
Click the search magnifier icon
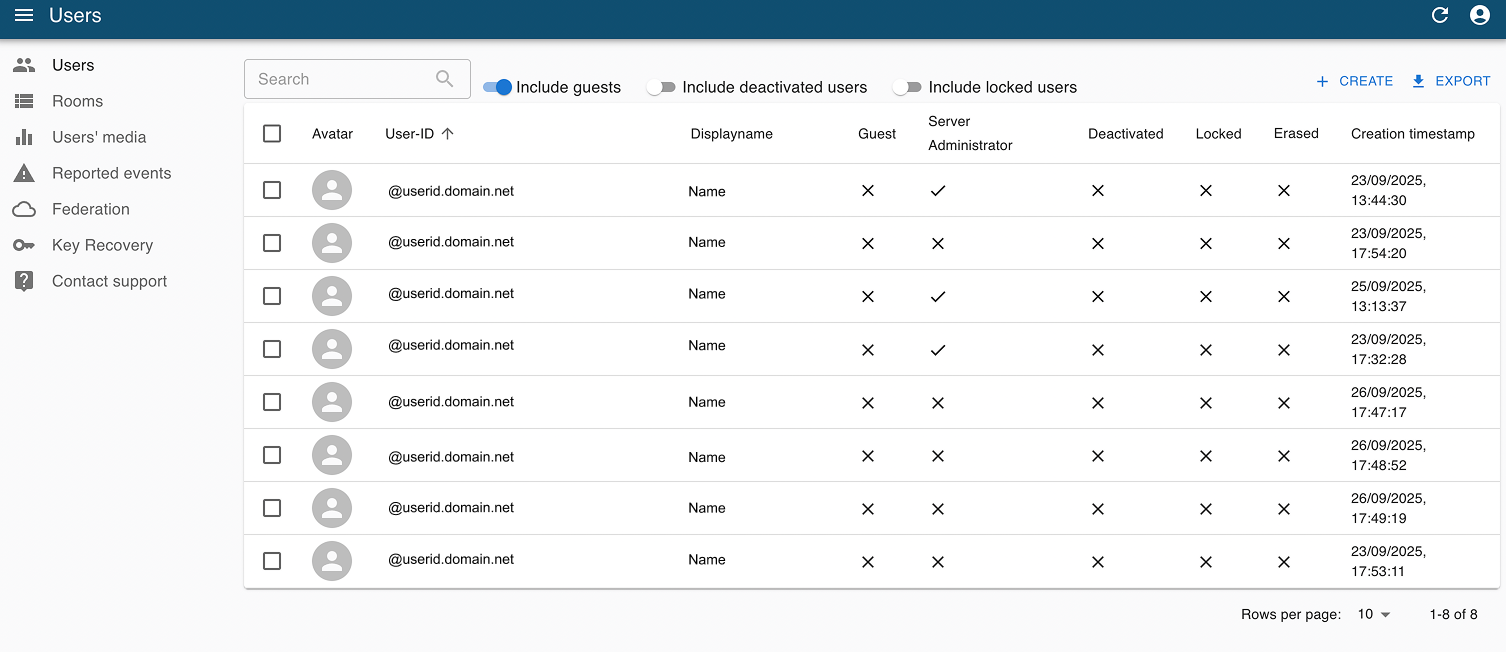445,79
